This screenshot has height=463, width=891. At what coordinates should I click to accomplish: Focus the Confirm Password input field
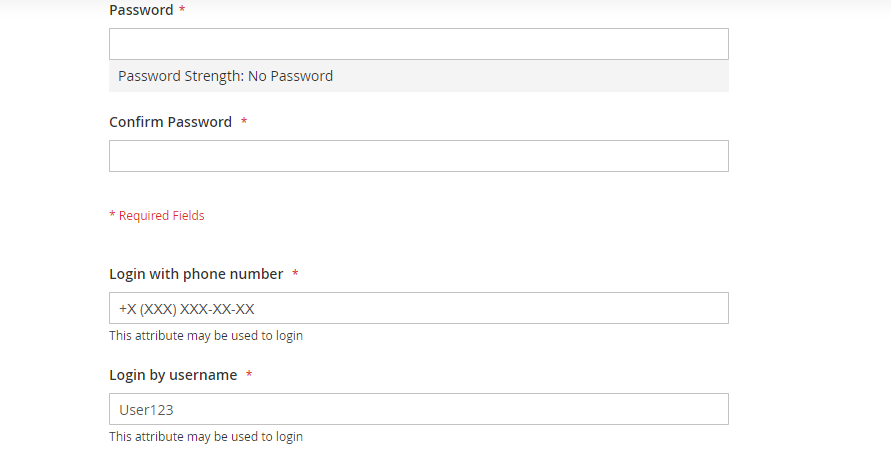point(418,156)
